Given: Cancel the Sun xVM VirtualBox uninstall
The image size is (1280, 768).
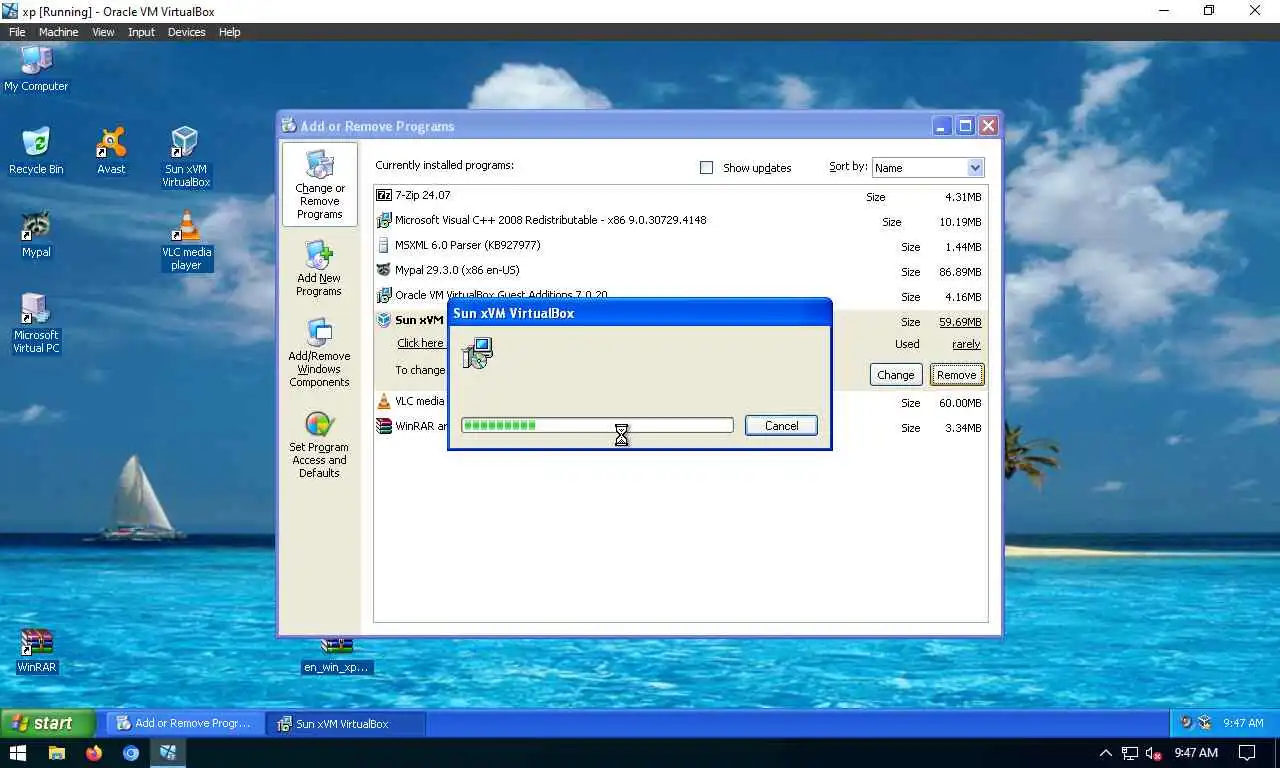Looking at the screenshot, I should [781, 425].
